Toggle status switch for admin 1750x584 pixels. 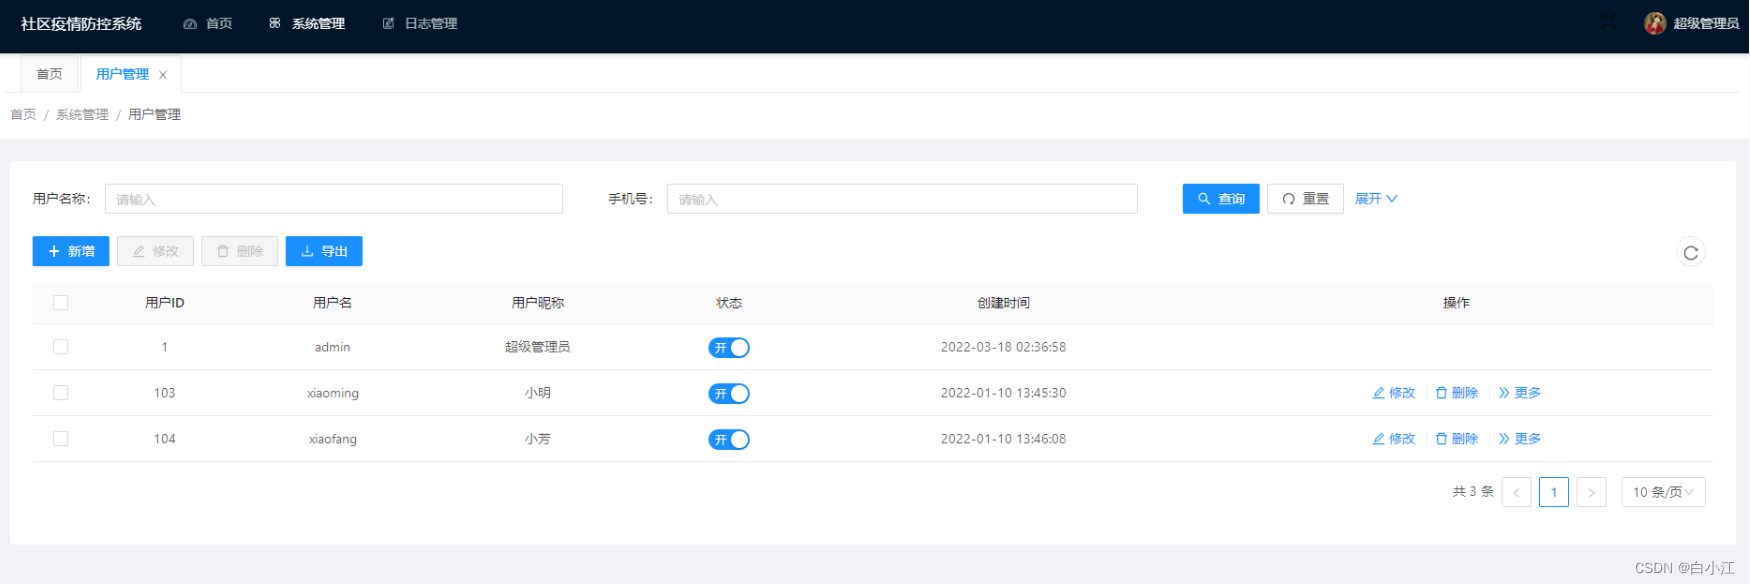click(729, 348)
